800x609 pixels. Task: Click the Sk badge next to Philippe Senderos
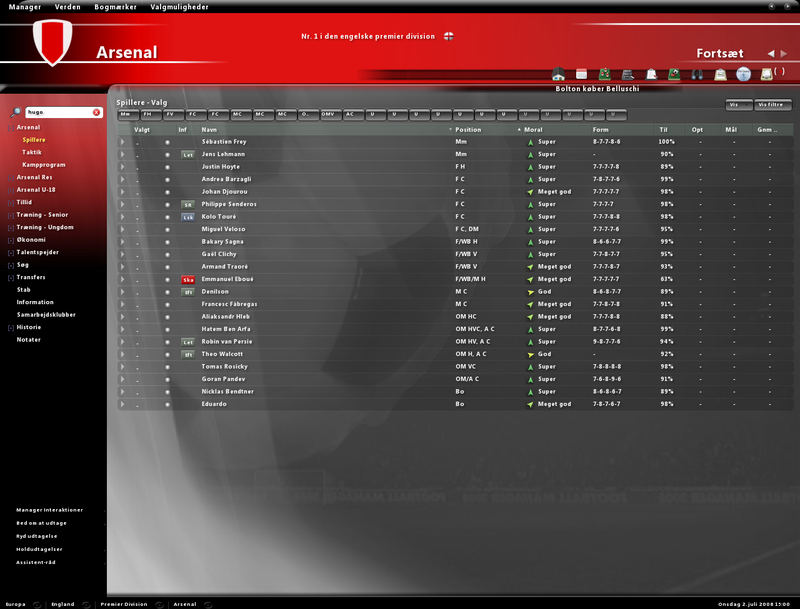[x=188, y=205]
